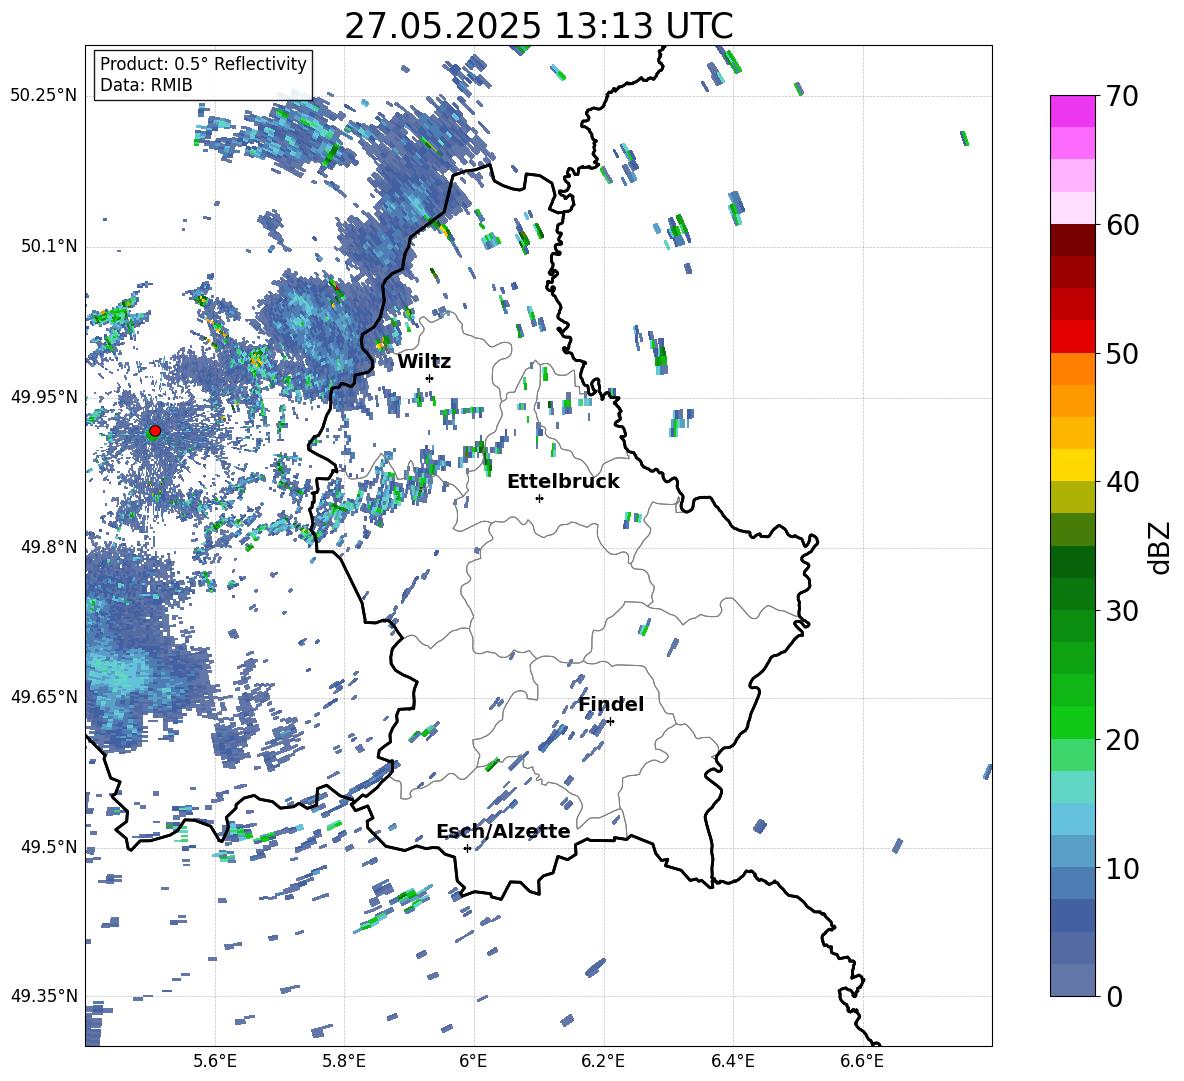The image size is (1184, 1081).
Task: Click the title '27.05.2025 13:13 UTC'
Action: coord(538,26)
